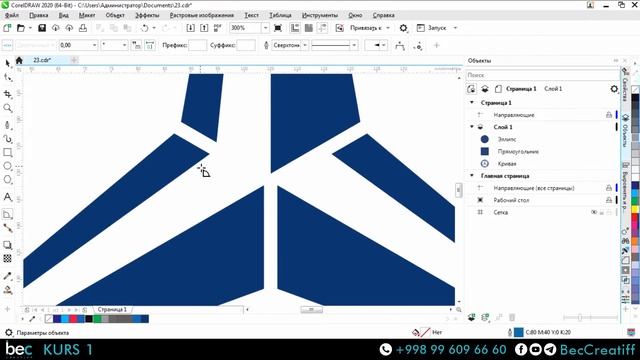
Task: Click the Print icon
Action: pos(83,28)
